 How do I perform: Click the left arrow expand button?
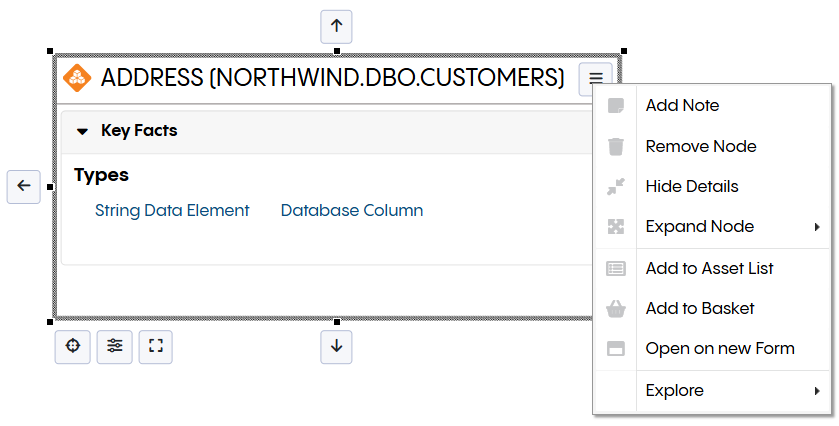click(x=24, y=187)
